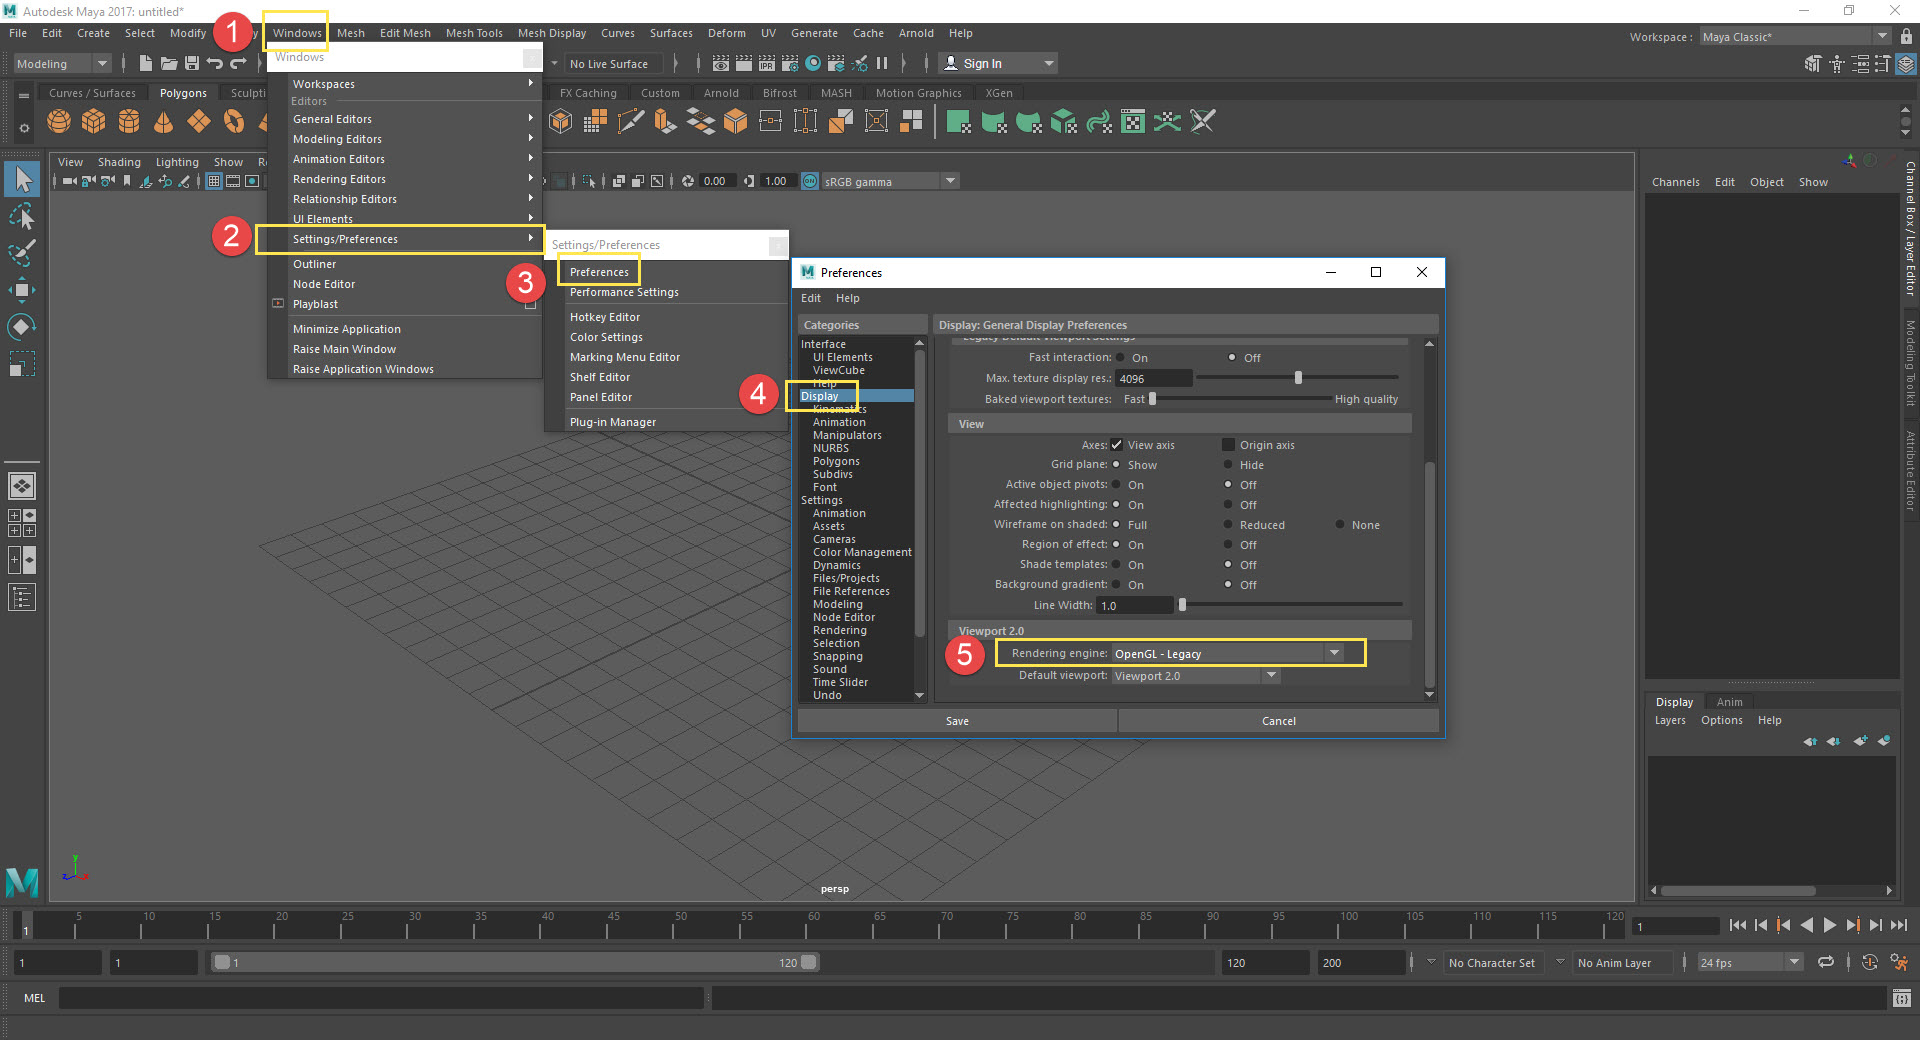Select the polygon sphere from the shelf

tap(59, 122)
